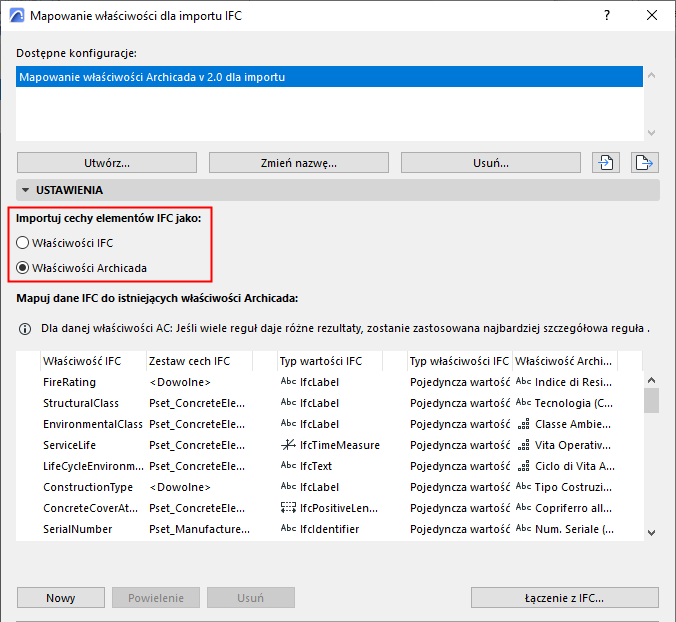
Task: Click the Abc icon before IfcText
Action: [x=288, y=465]
